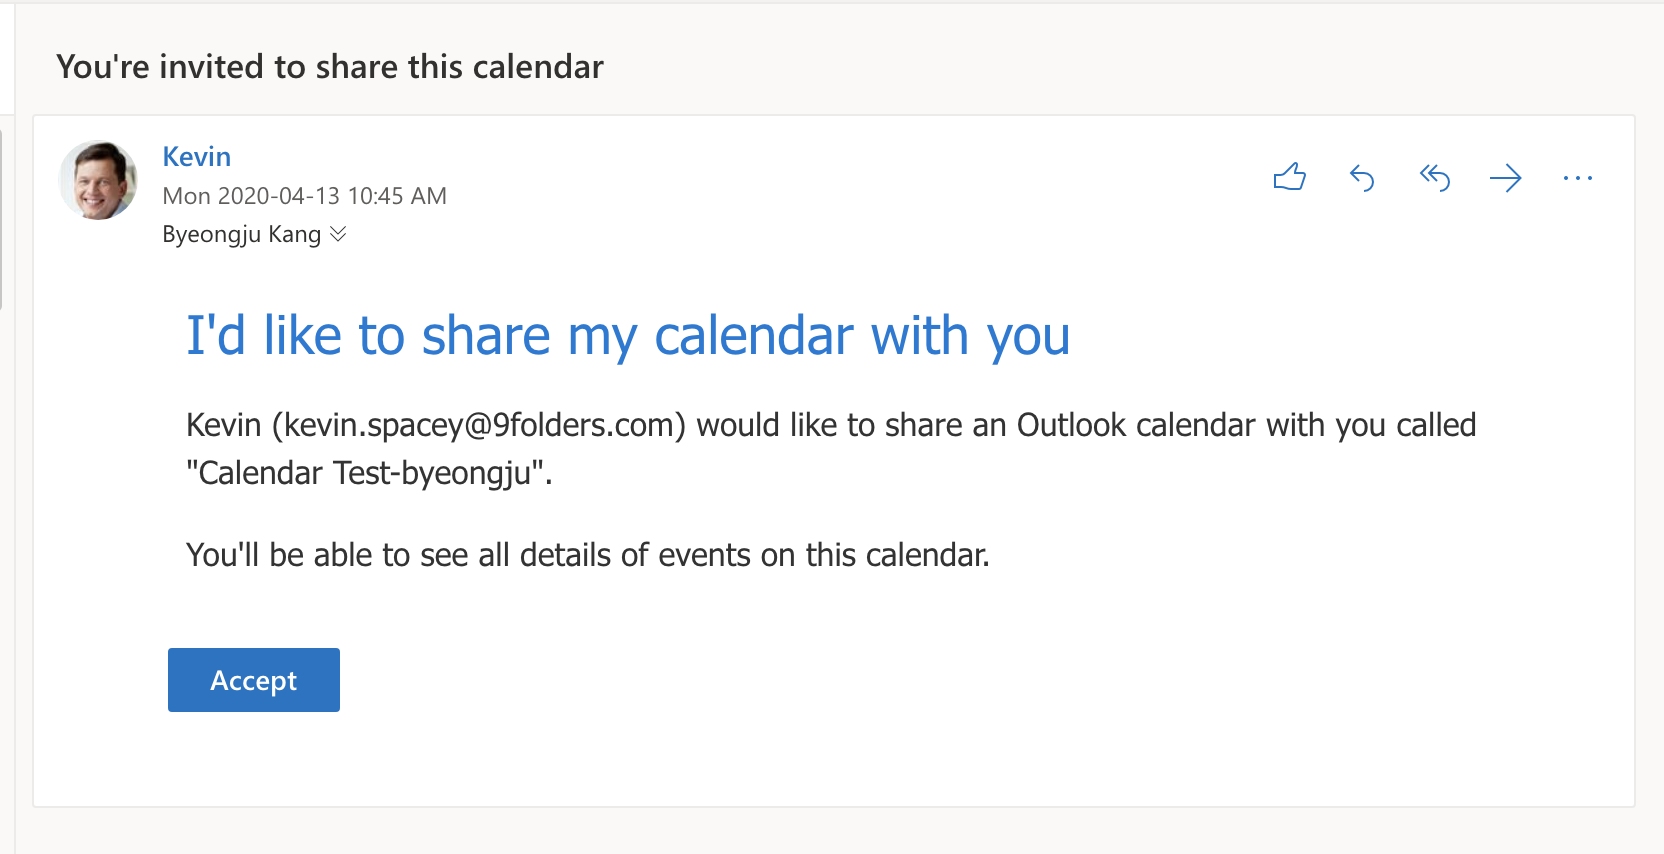Open Kevin's profile photo avatar
1664x854 pixels.
pos(98,180)
